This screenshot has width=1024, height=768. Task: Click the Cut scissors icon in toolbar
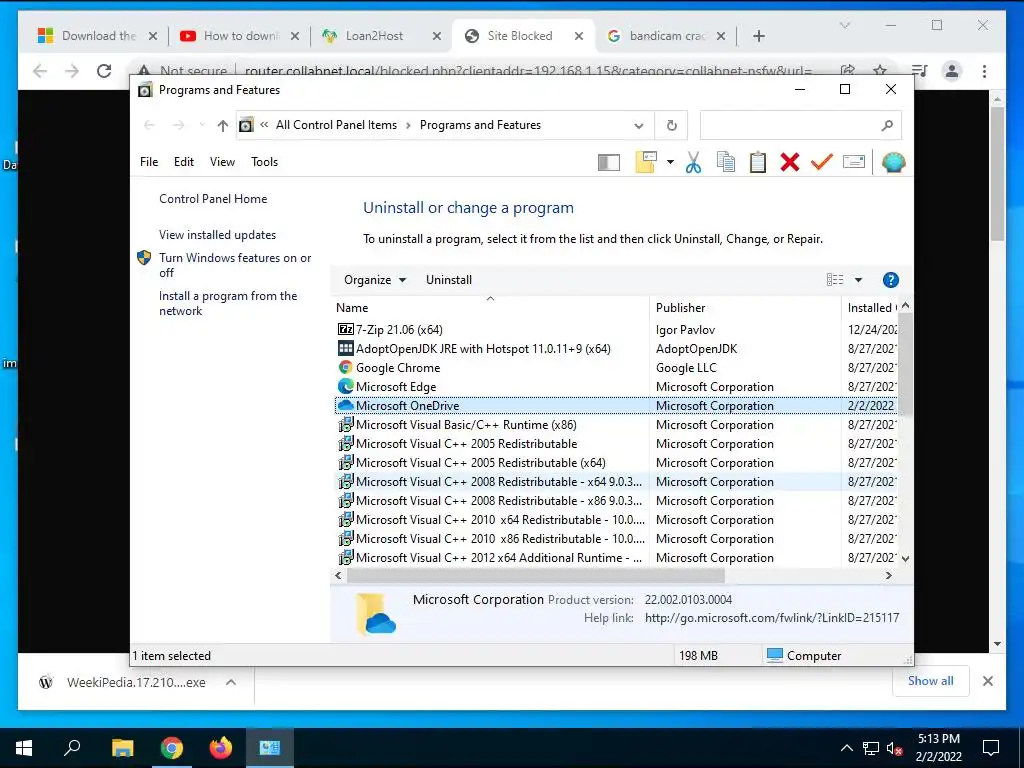[694, 162]
